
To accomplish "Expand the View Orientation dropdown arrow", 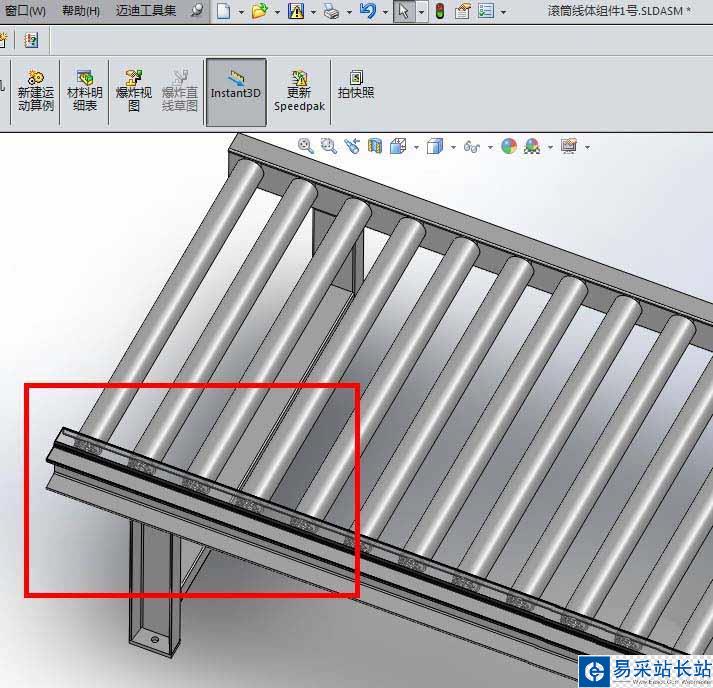I will (416, 147).
